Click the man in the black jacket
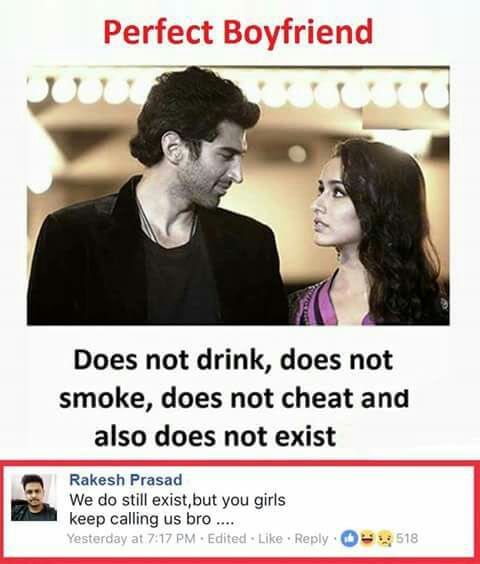480x564 pixels. tap(158, 201)
